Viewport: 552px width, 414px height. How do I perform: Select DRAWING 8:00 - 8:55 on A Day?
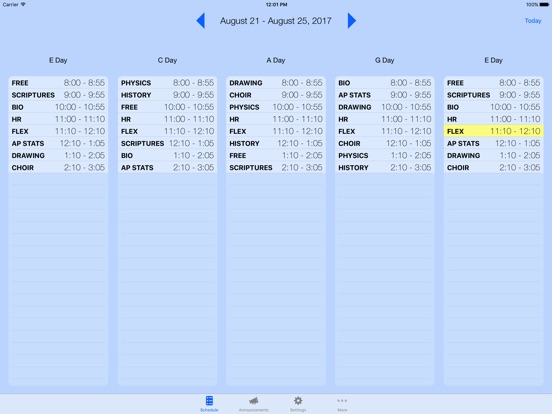276,83
